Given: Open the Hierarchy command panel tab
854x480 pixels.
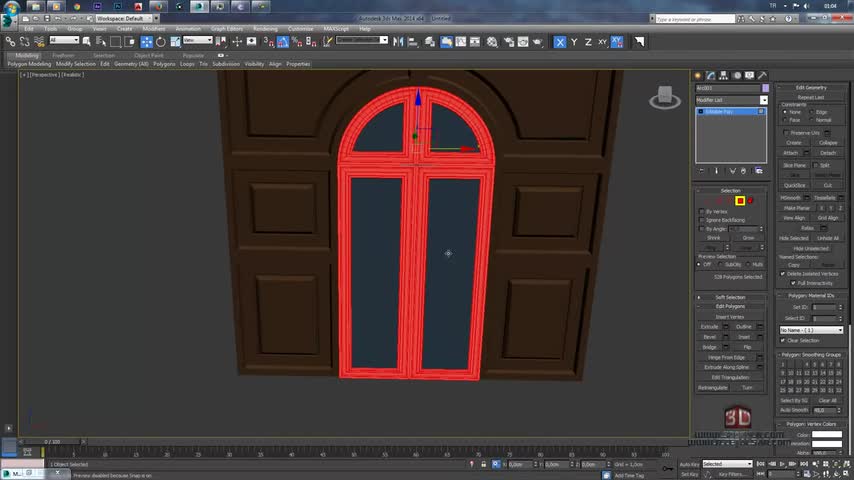Looking at the screenshot, I should point(722,76).
